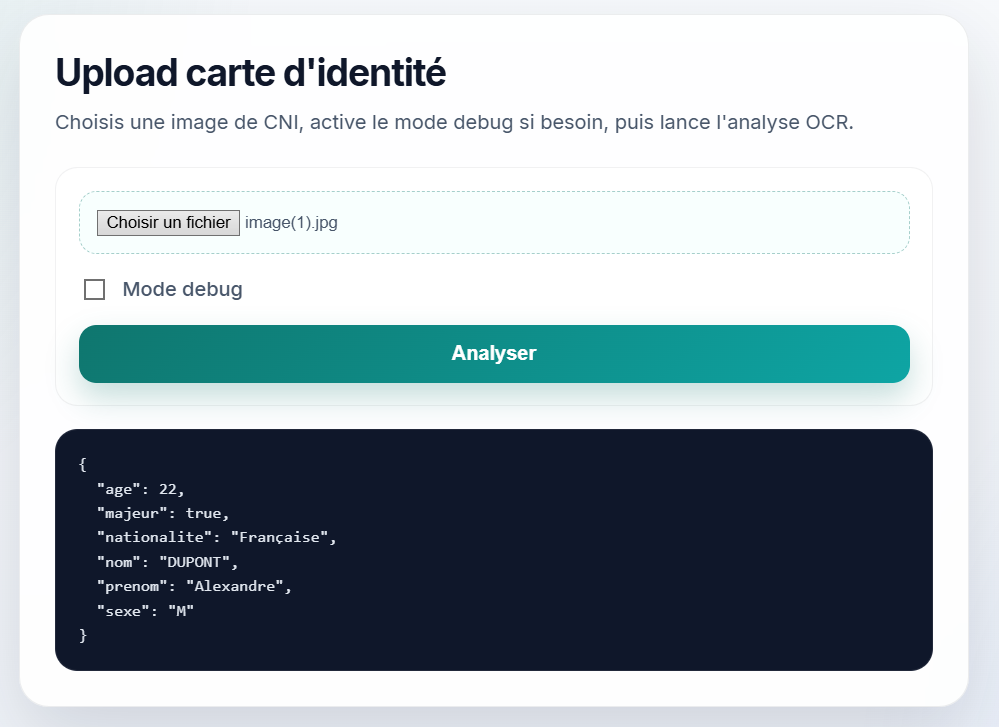The image size is (999, 727).
Task: Click the closing brace of the JSON
Action: click(83, 634)
